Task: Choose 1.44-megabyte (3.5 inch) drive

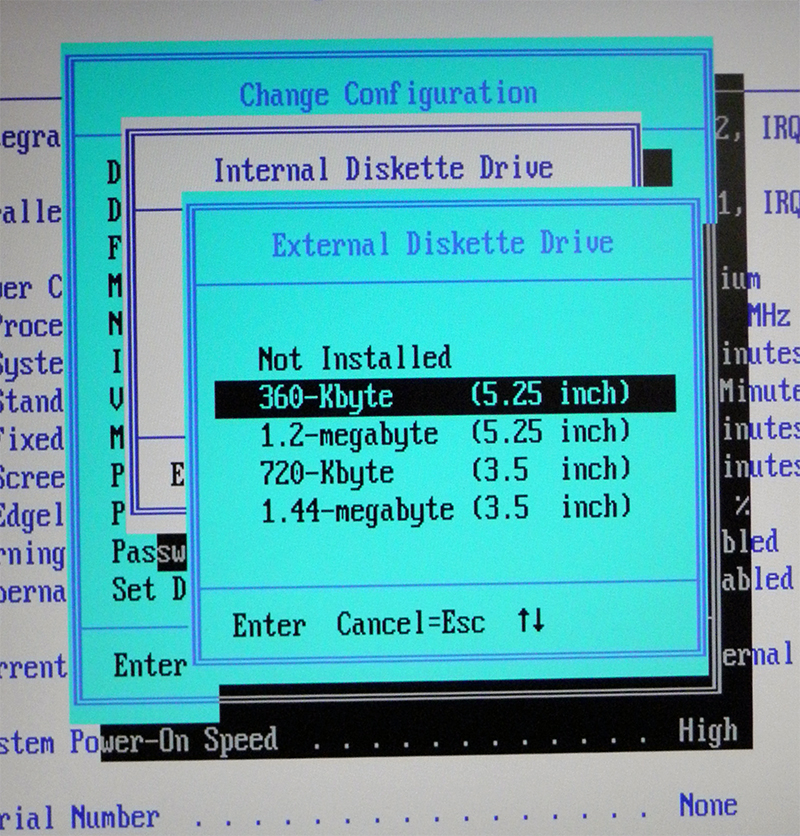Action: tap(446, 509)
